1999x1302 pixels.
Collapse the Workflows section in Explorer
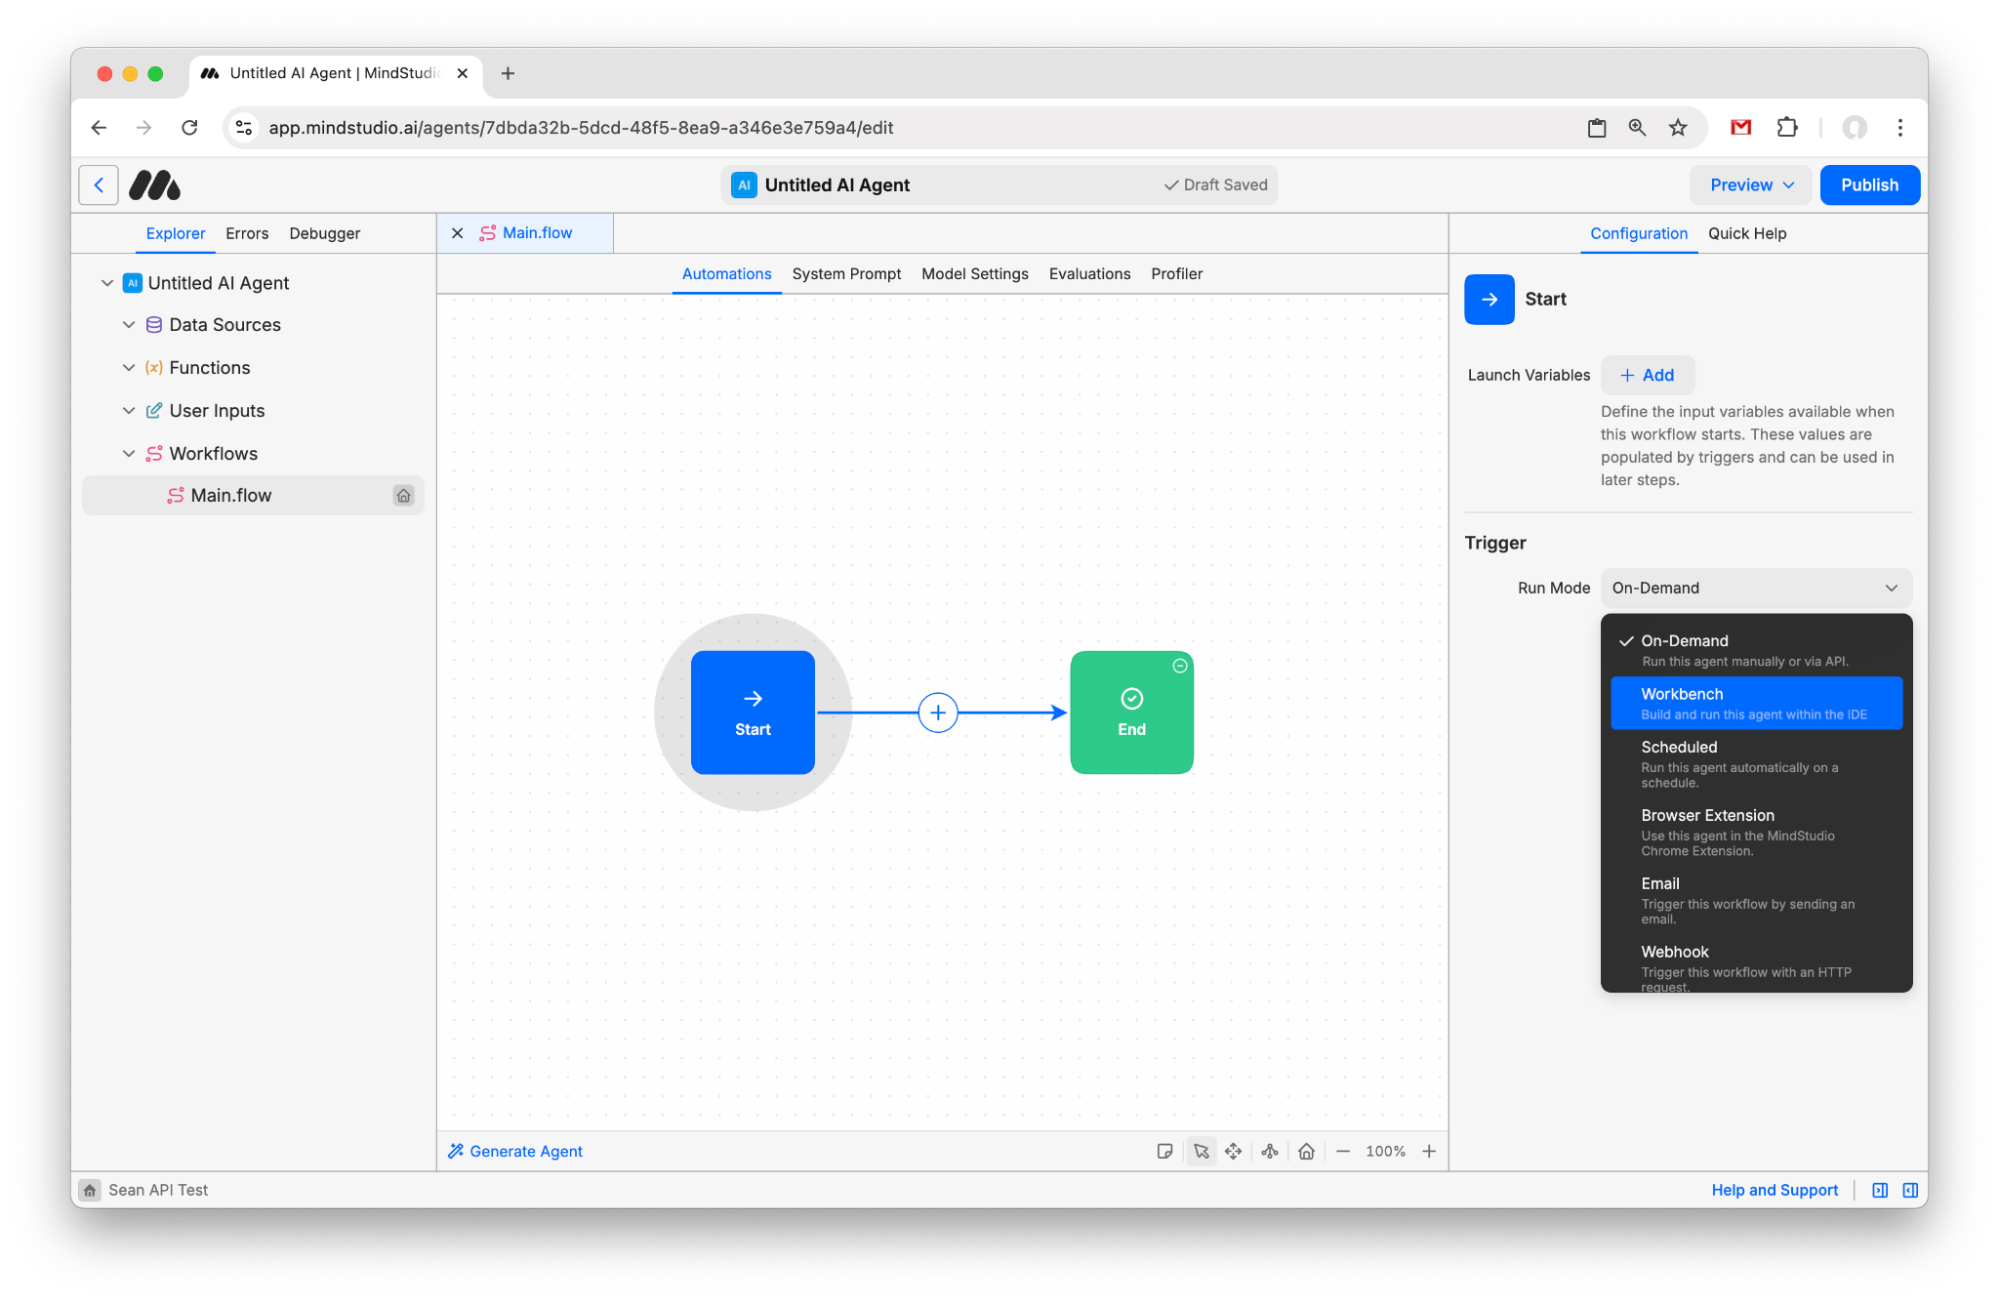129,453
